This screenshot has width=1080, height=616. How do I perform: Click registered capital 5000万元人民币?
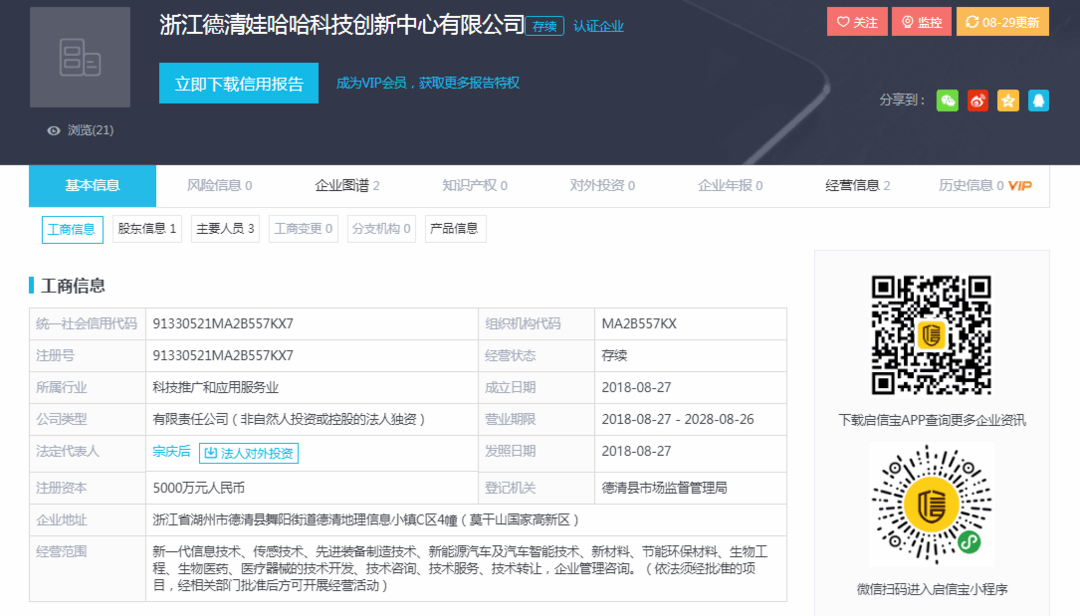coord(198,488)
